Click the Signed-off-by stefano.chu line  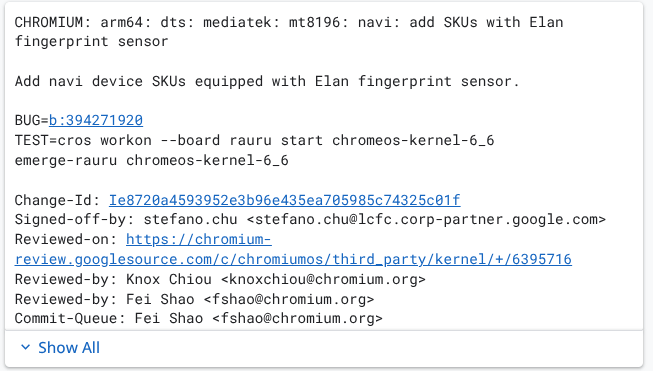(x=310, y=219)
